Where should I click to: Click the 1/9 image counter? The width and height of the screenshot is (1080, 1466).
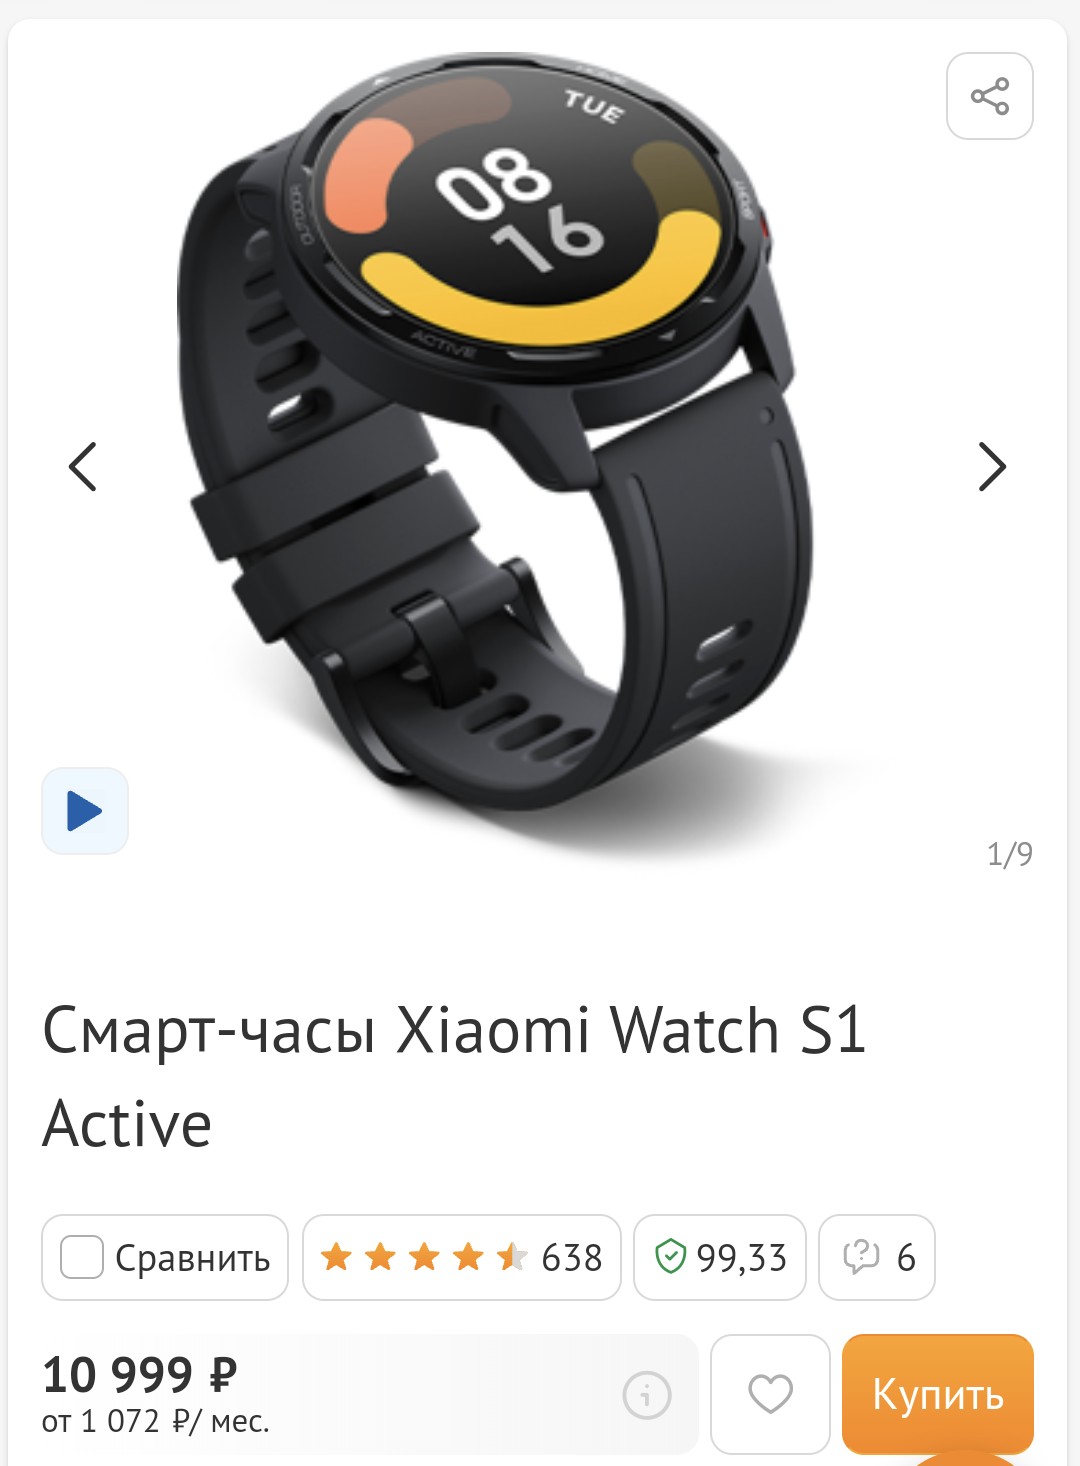pyautogui.click(x=1009, y=854)
